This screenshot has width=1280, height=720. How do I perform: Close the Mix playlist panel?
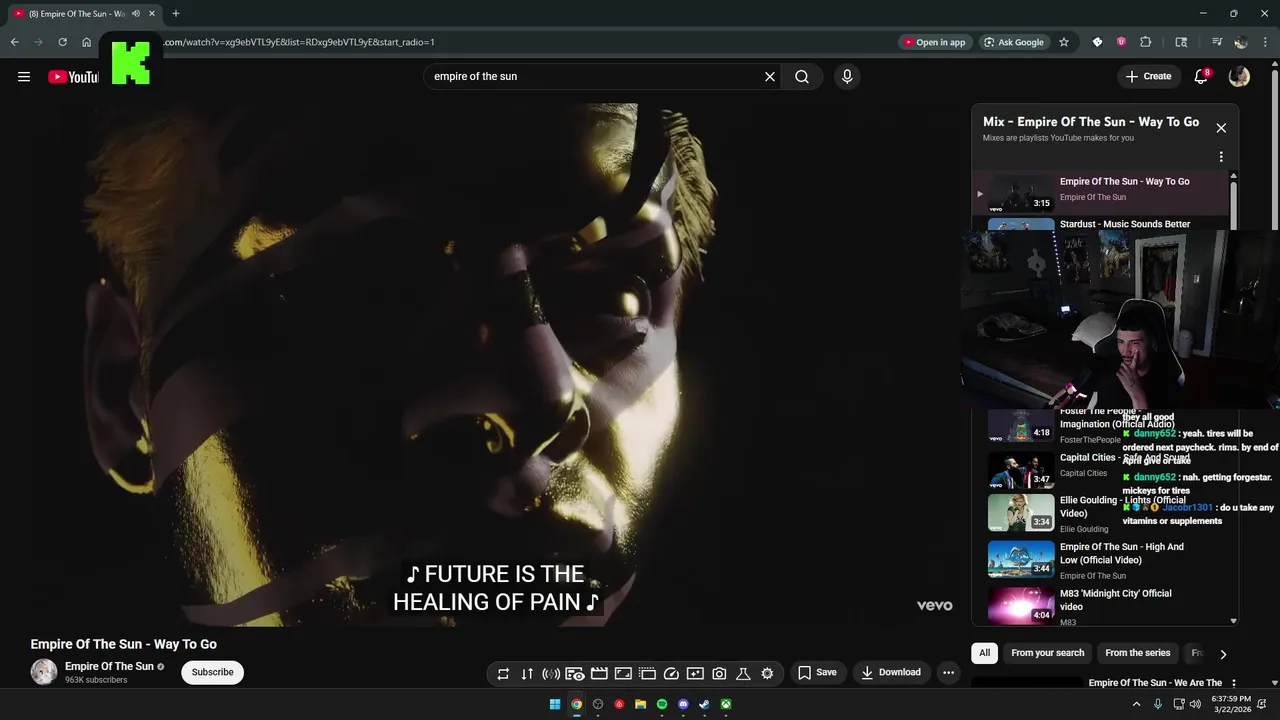click(x=1221, y=128)
